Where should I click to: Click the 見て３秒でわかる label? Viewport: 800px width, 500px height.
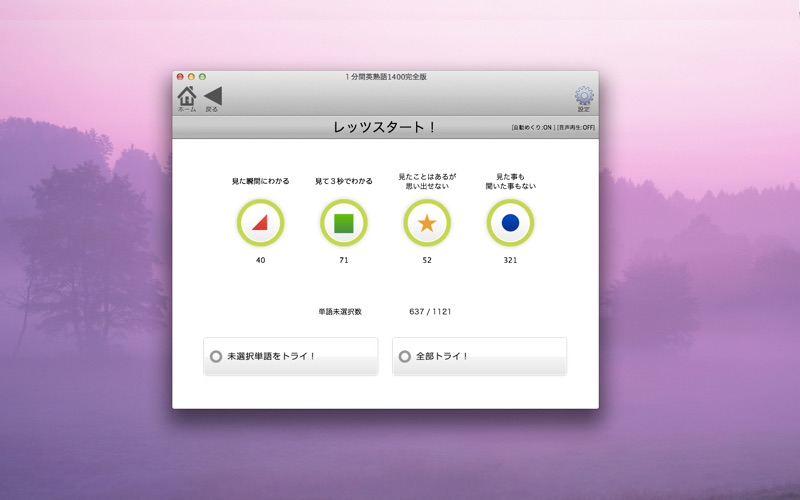343,181
